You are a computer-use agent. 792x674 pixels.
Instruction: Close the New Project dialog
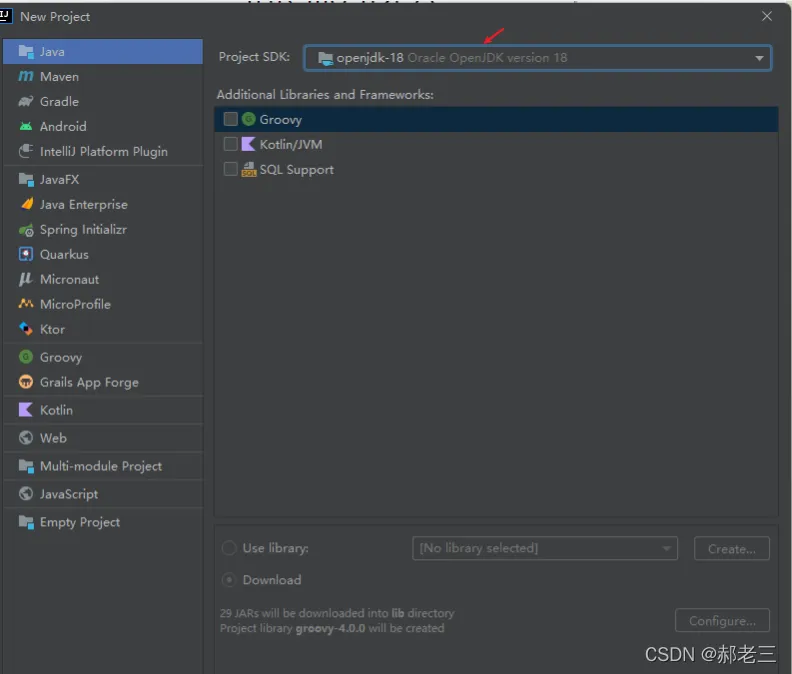pyautogui.click(x=767, y=16)
